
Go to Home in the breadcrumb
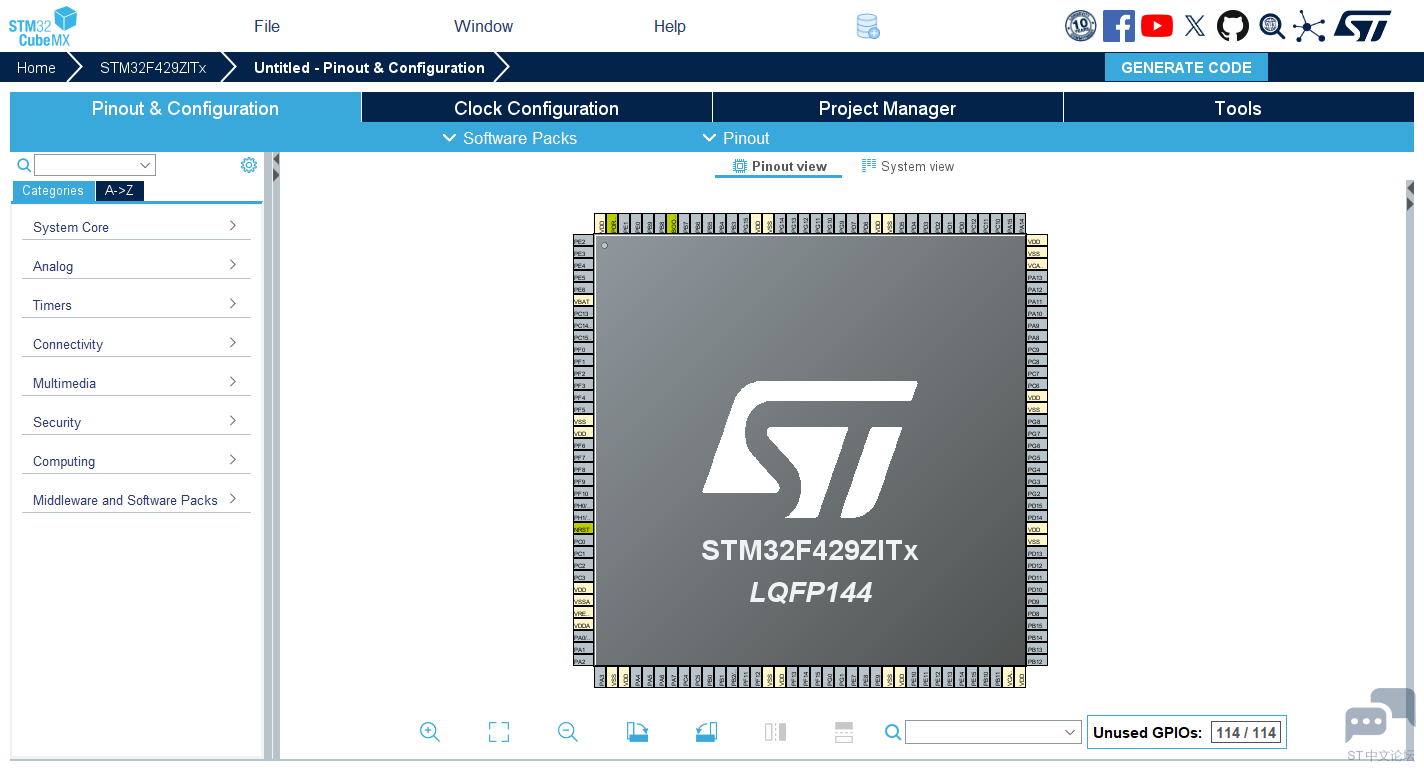[36, 68]
